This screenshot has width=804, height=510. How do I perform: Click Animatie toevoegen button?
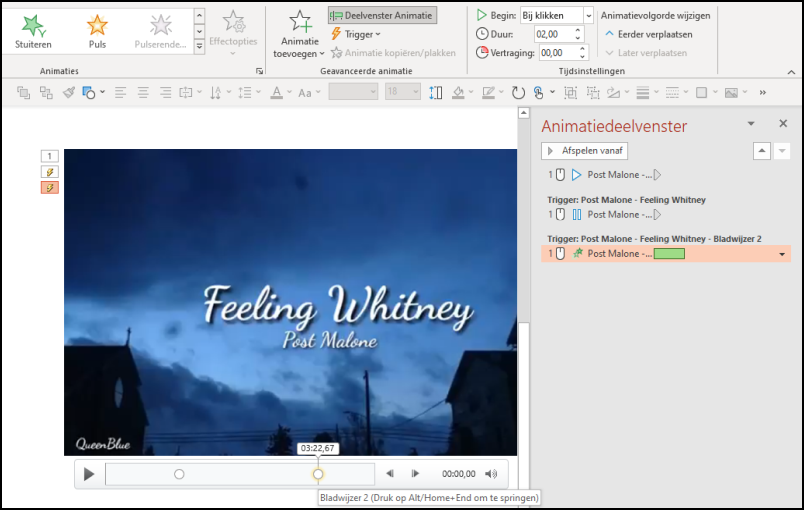pyautogui.click(x=299, y=33)
